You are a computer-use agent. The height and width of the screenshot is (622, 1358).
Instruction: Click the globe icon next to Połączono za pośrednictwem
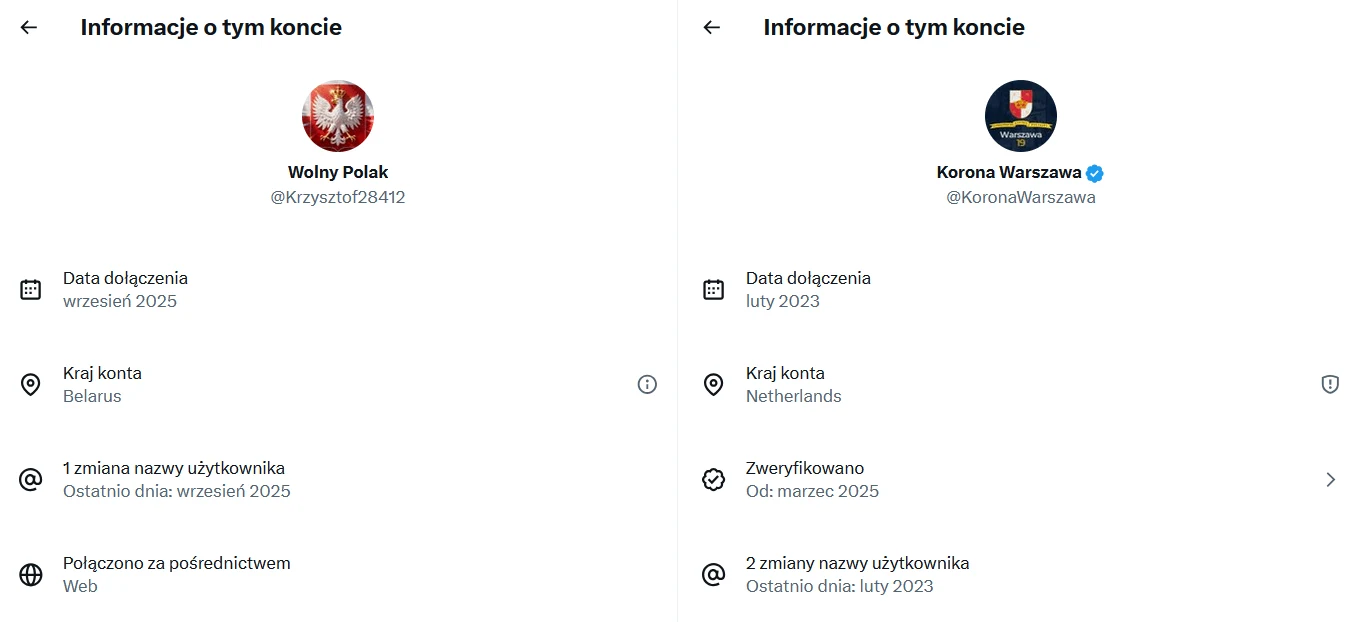pos(31,574)
